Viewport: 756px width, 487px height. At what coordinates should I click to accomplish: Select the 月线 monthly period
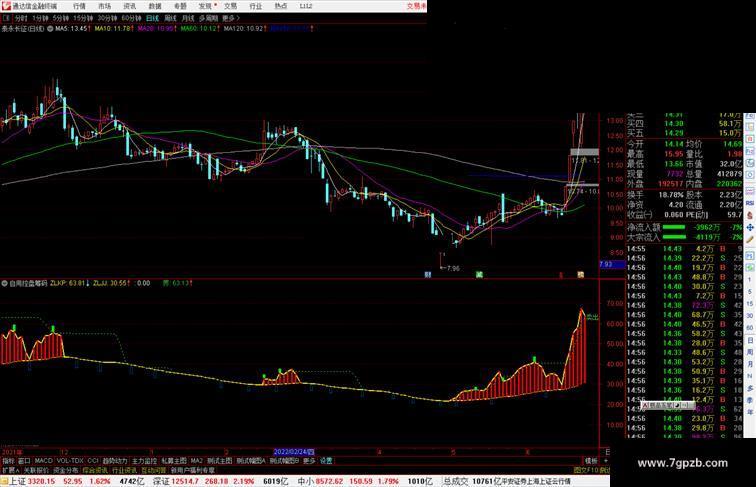(x=188, y=18)
